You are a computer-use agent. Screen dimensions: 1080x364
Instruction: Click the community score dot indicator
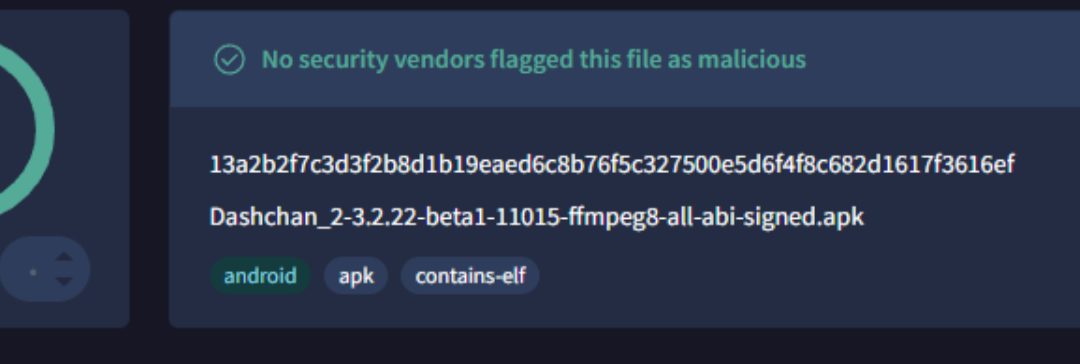pyautogui.click(x=32, y=272)
